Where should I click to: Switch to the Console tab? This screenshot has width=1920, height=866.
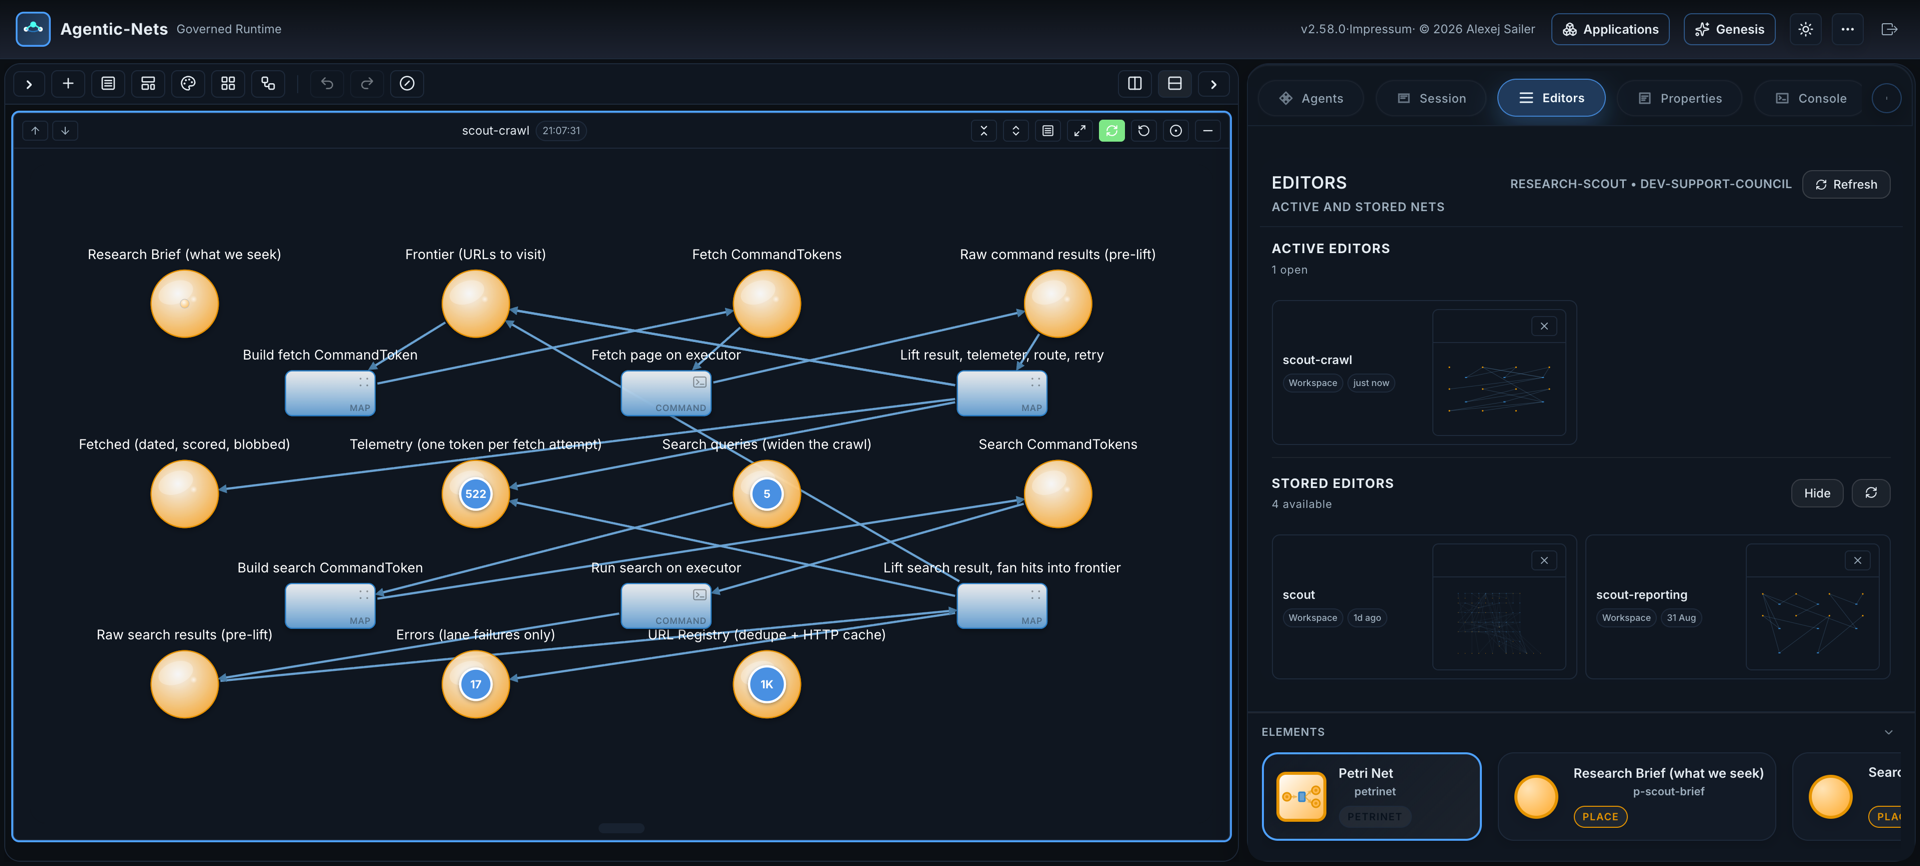(x=1811, y=98)
